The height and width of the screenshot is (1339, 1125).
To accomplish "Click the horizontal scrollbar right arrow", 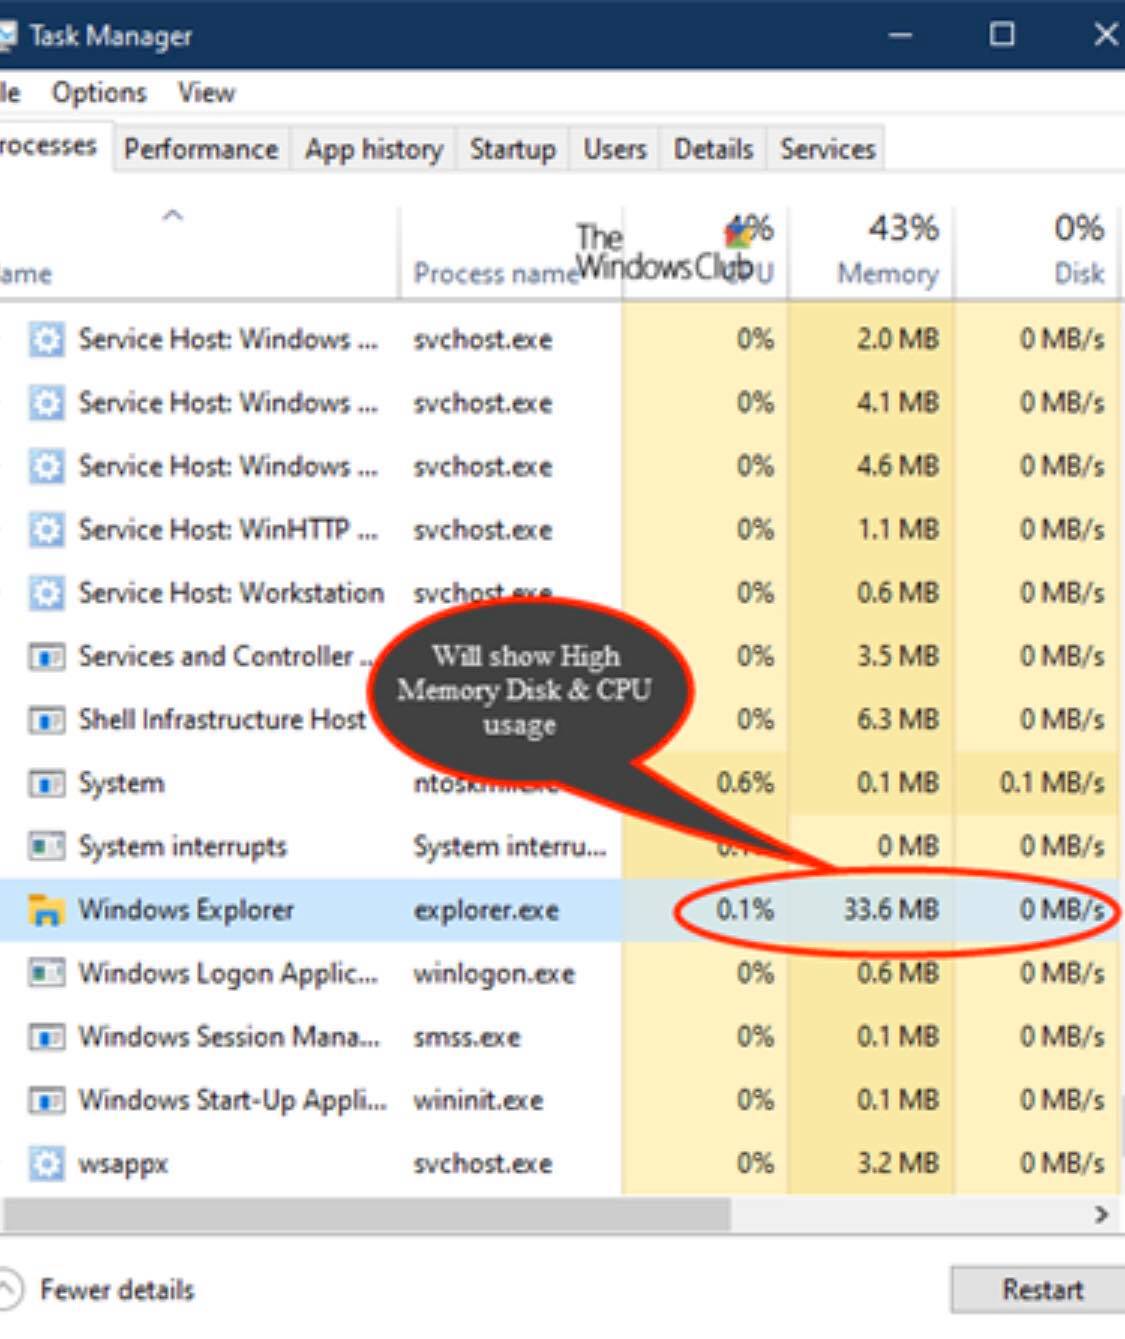I will (x=1102, y=1215).
